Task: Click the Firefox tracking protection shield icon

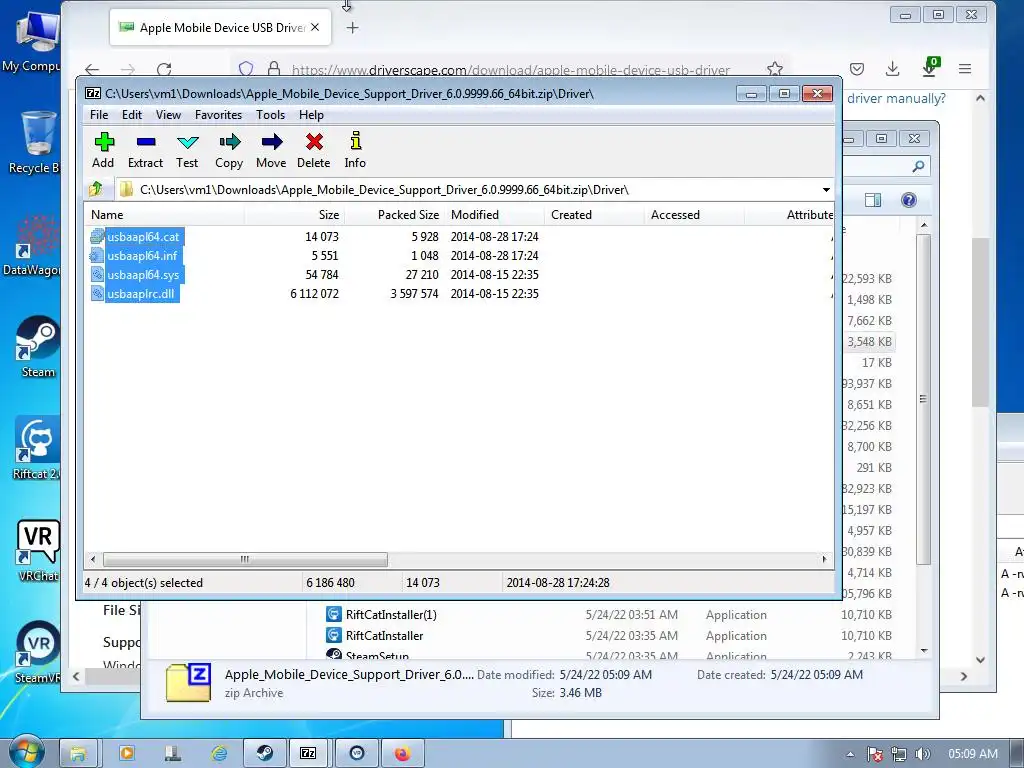Action: (x=246, y=69)
